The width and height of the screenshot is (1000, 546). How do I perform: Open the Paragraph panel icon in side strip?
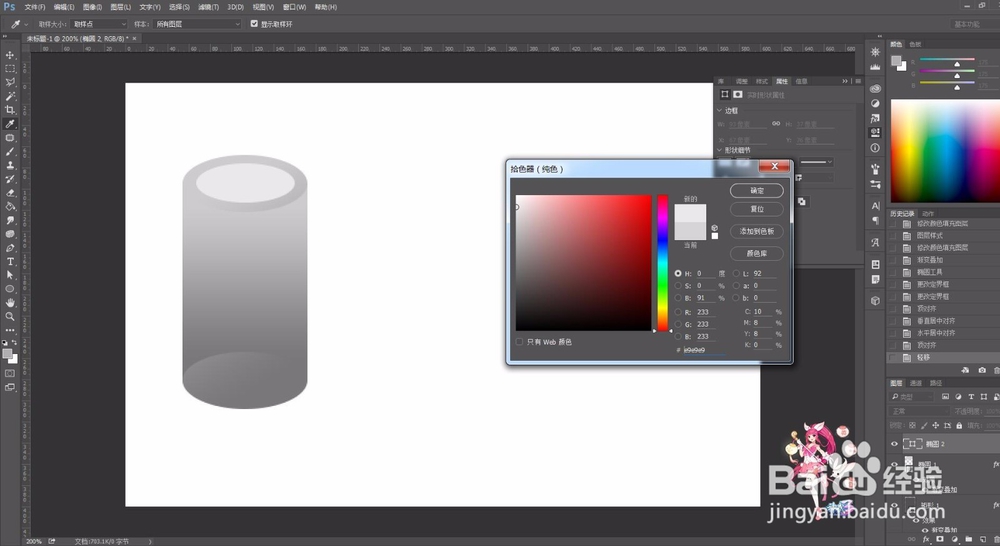pos(875,220)
